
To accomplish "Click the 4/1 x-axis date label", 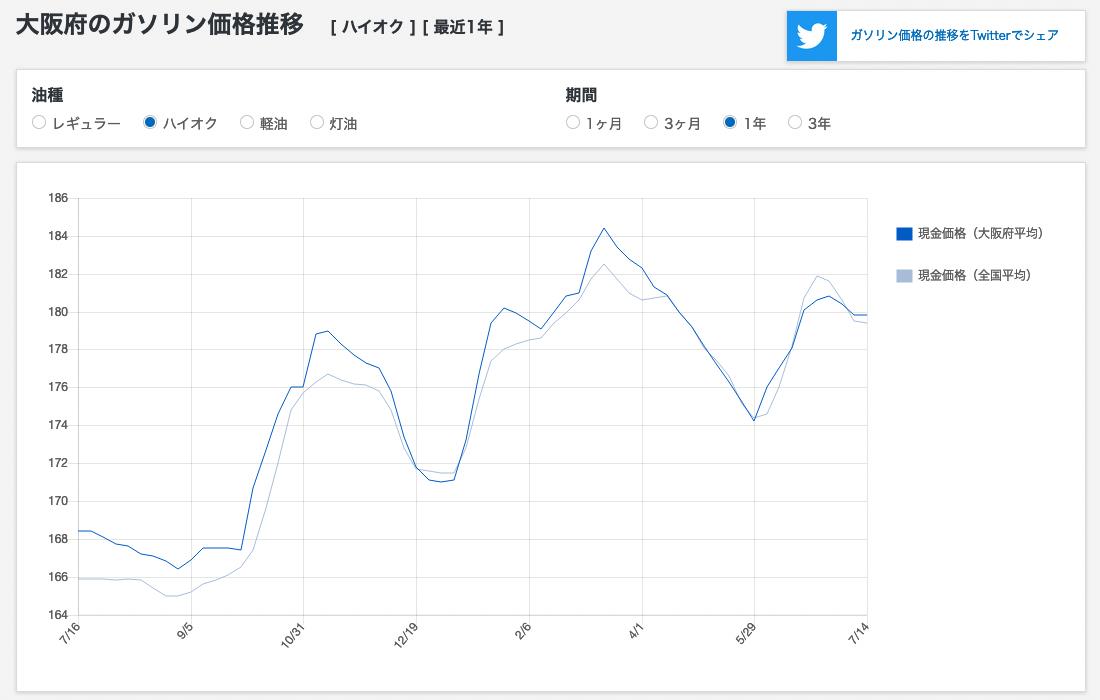I will pos(636,631).
